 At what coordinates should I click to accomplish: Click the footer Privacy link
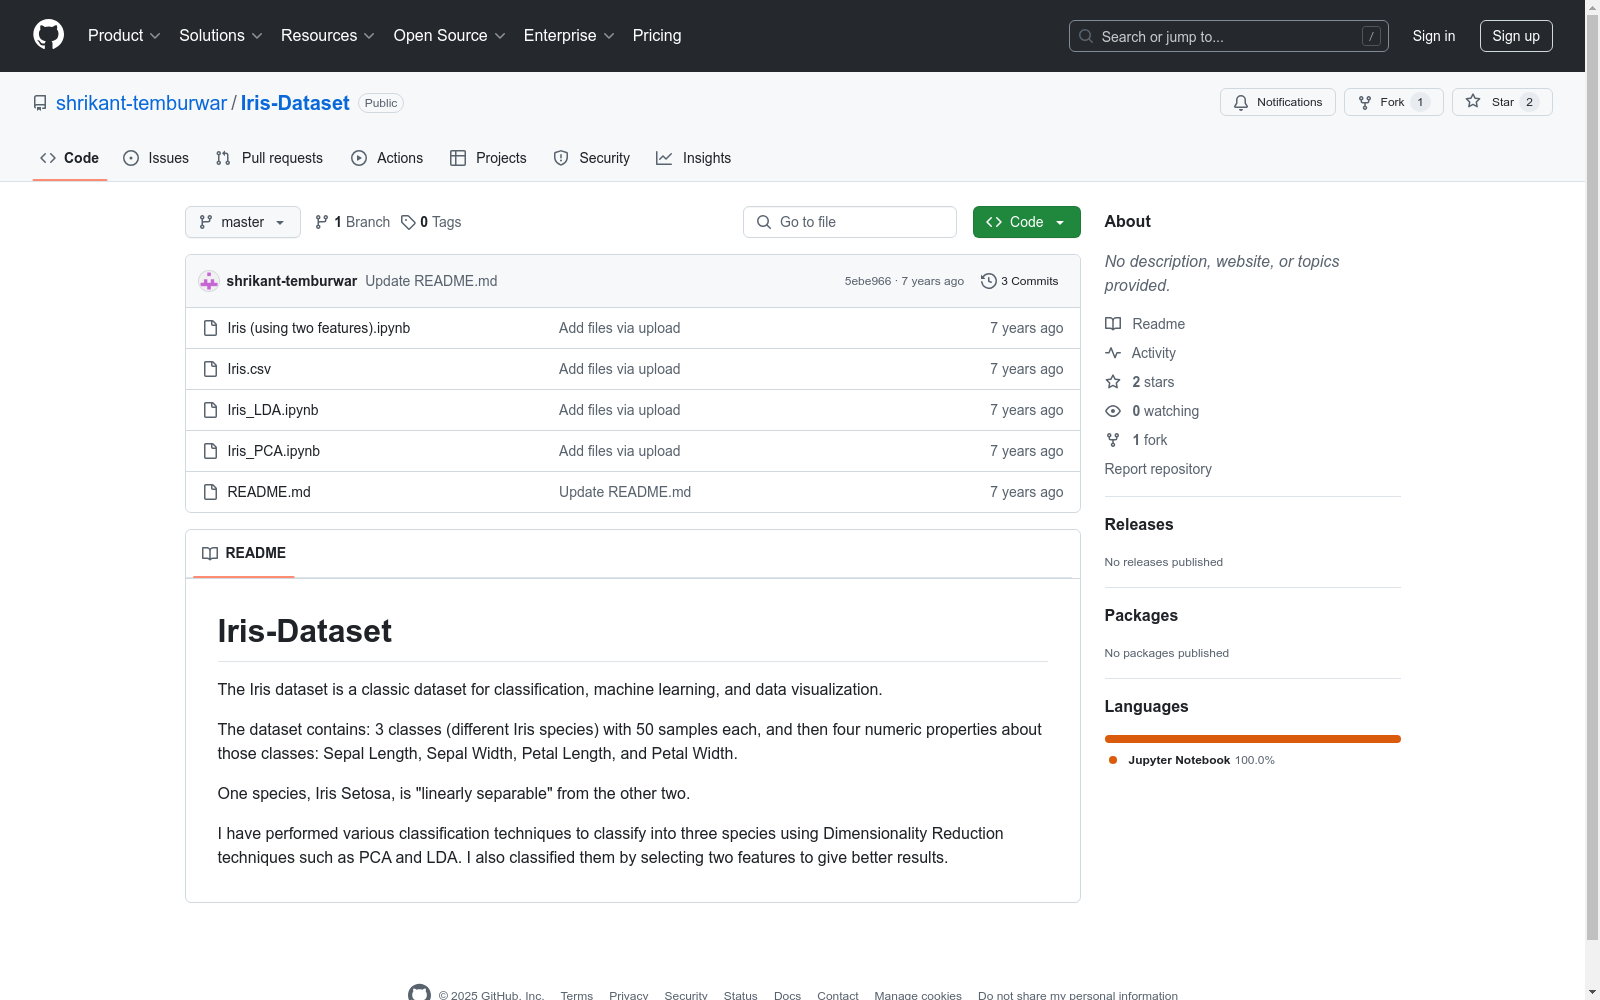click(629, 995)
